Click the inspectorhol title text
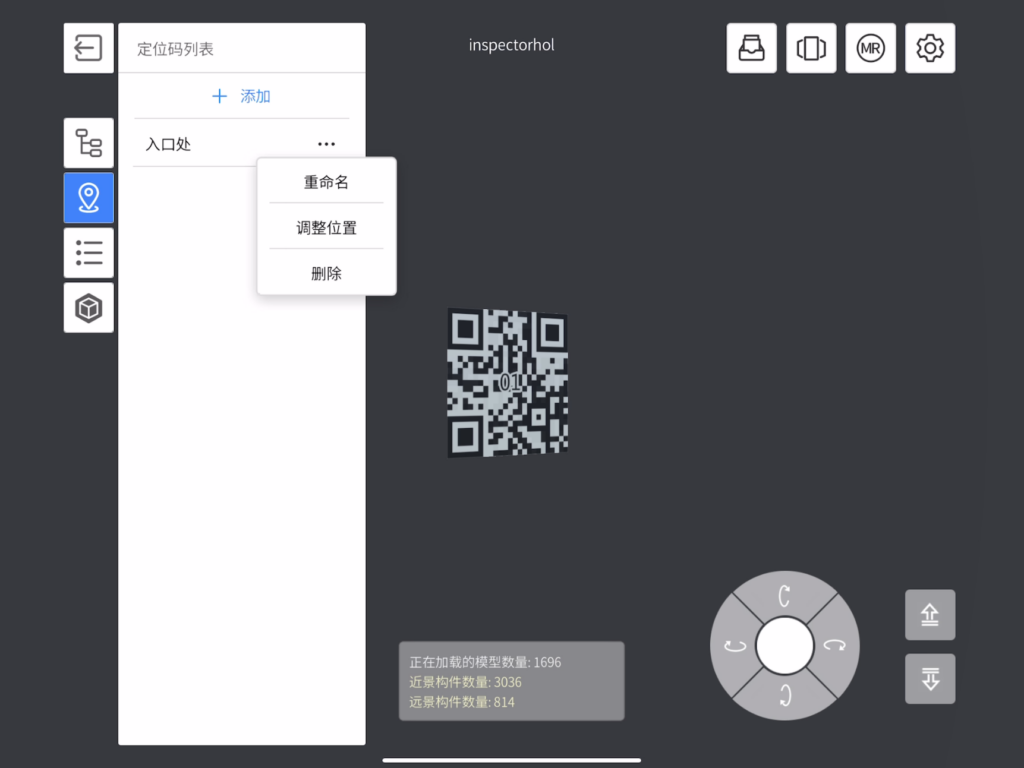 pos(511,45)
